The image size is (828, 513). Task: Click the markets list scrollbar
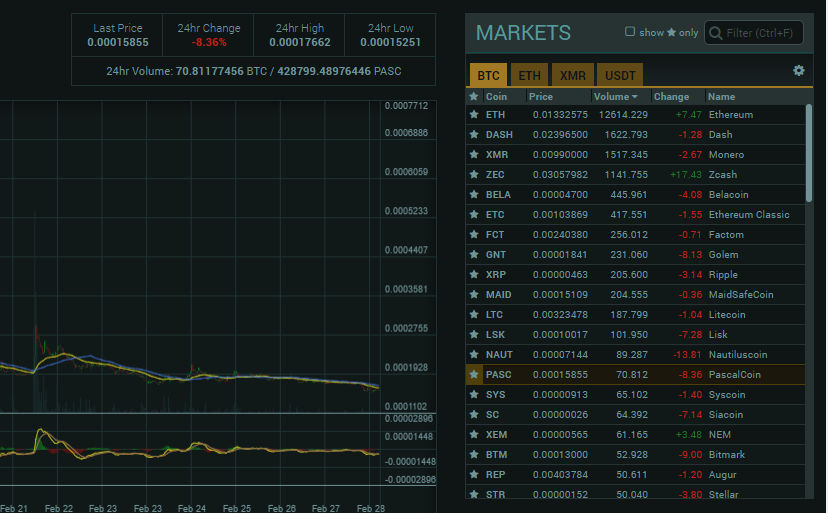click(x=808, y=153)
